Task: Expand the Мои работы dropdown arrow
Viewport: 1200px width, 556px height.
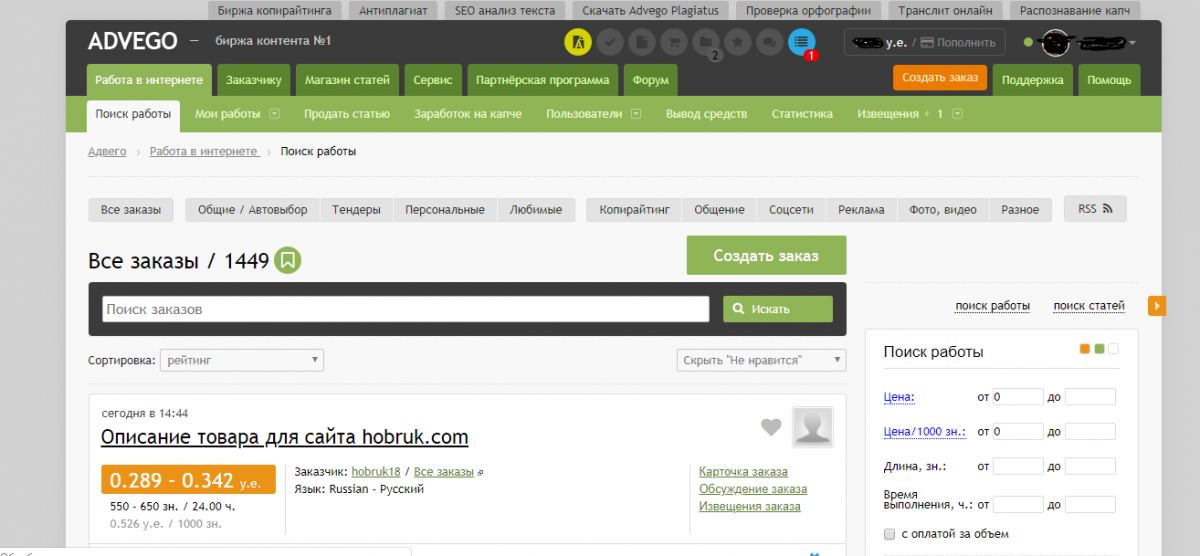Action: pos(274,114)
